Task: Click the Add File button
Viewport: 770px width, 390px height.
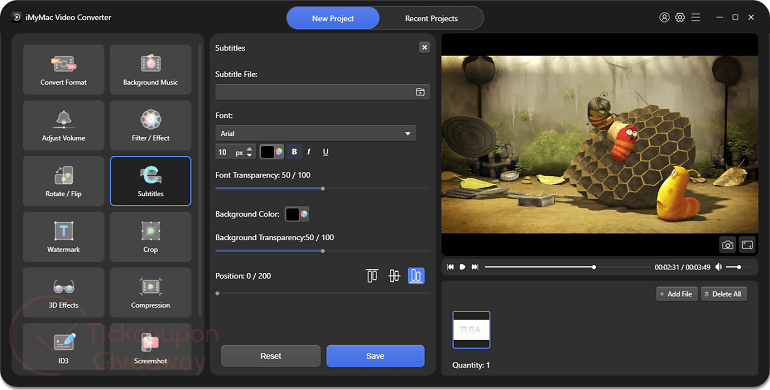Action: 676,294
